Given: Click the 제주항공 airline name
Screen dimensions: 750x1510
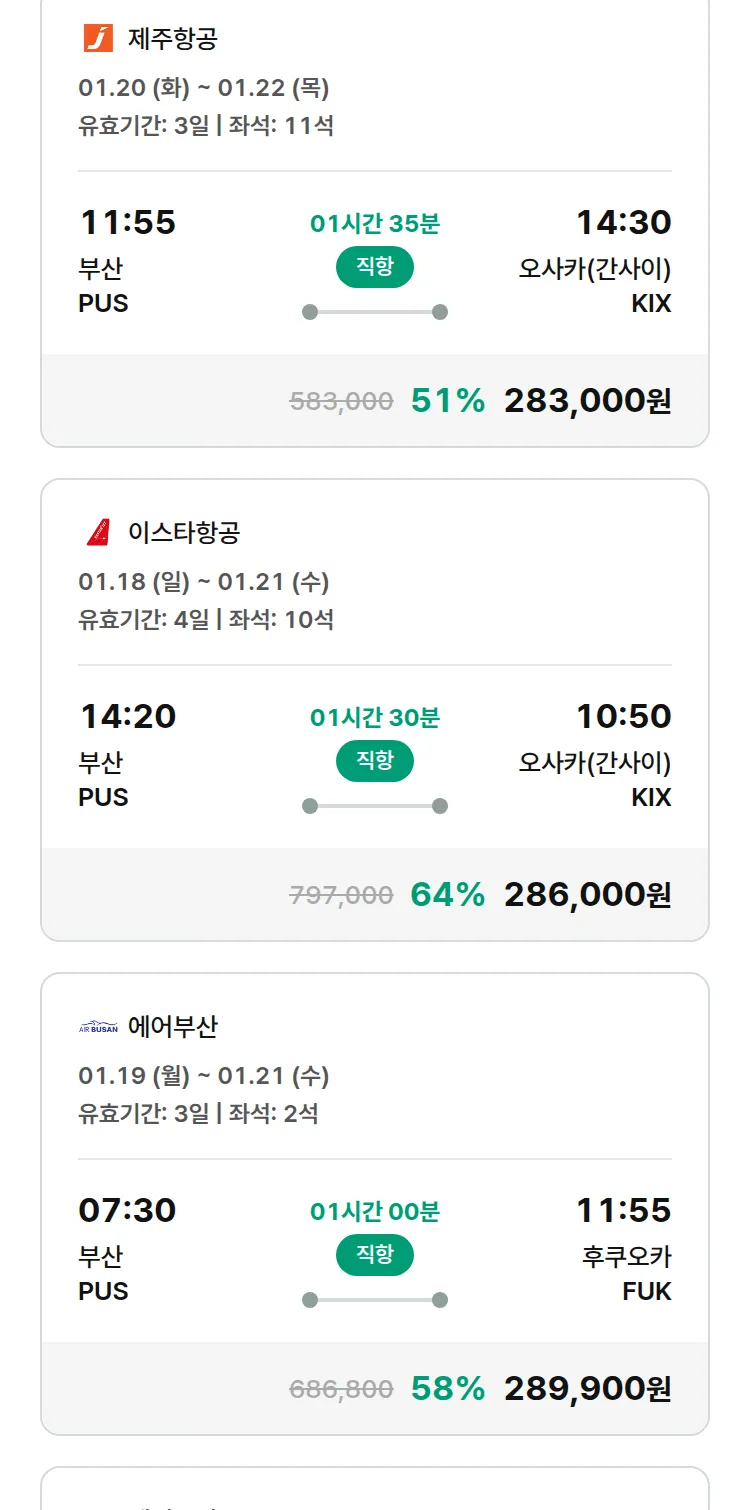Looking at the screenshot, I should pos(173,39).
